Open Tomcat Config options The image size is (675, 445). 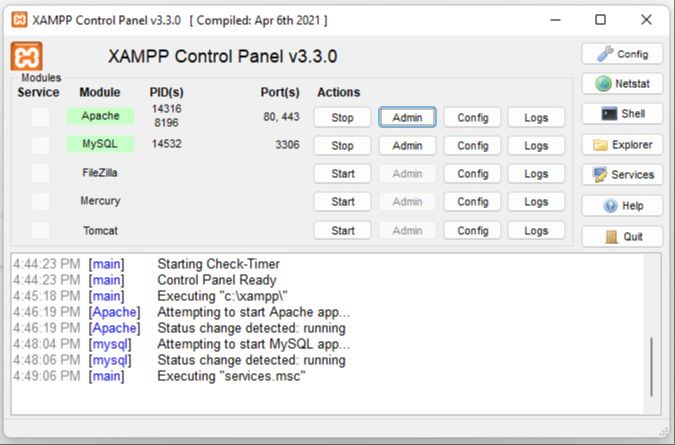pos(472,230)
